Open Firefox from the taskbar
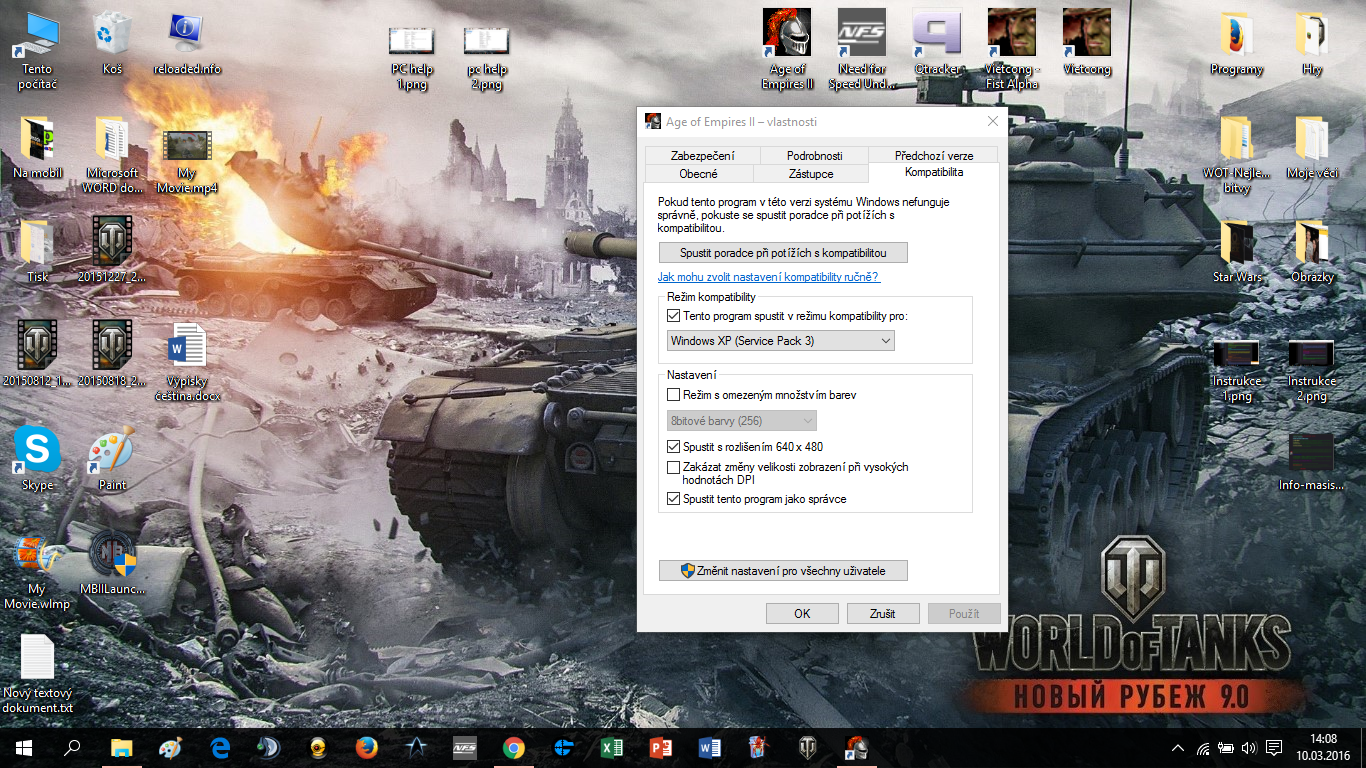 [x=367, y=748]
